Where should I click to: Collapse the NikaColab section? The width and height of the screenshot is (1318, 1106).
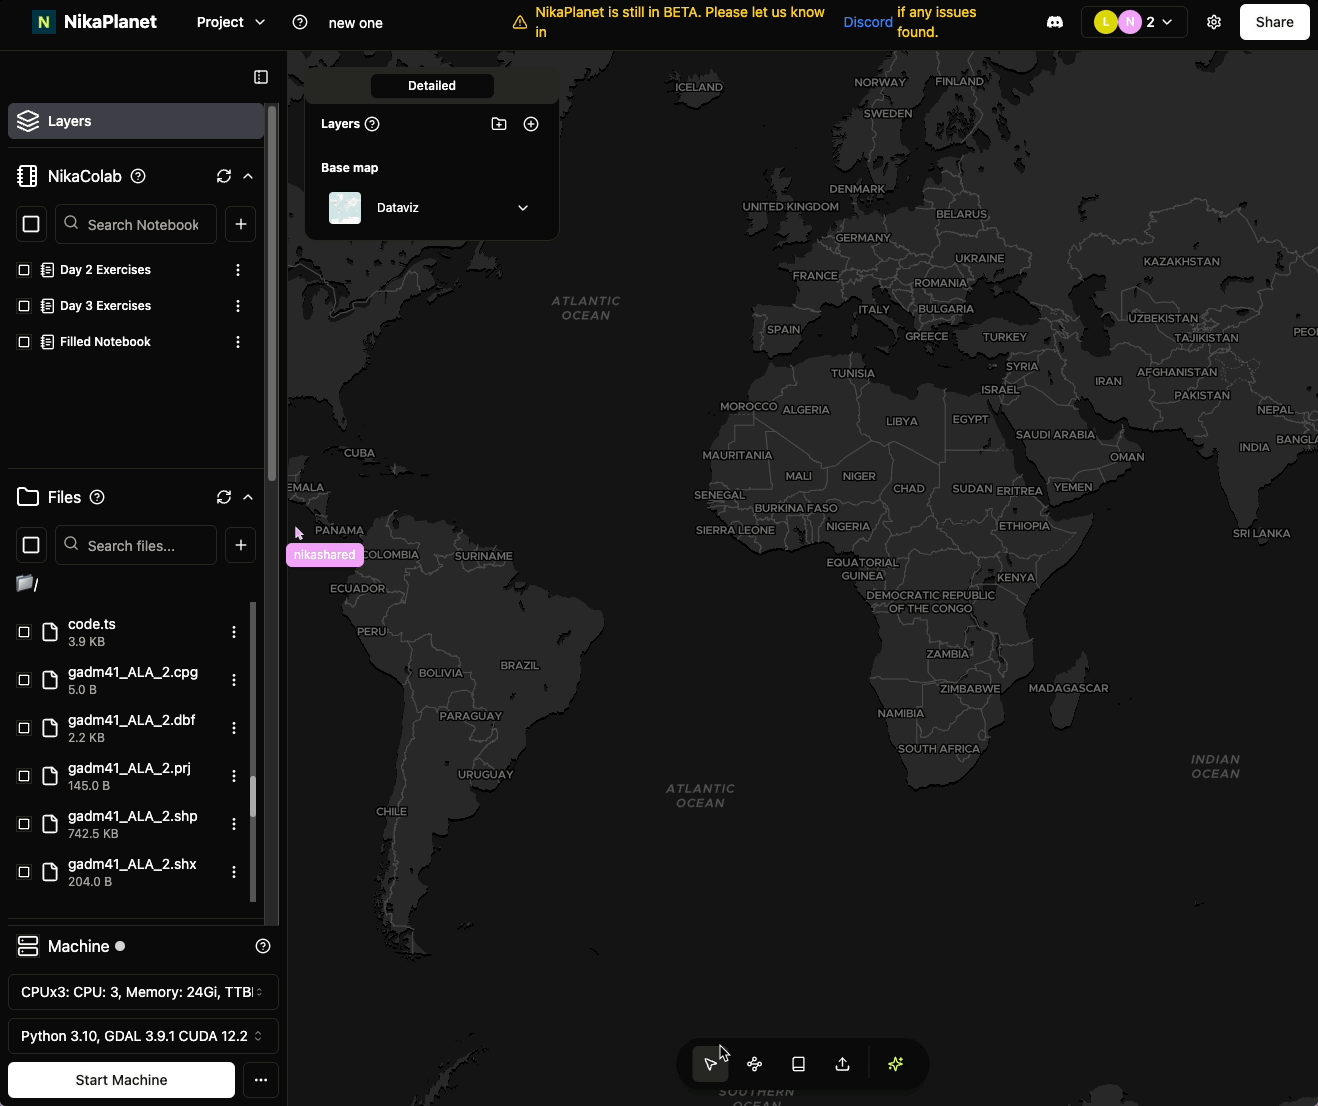[248, 176]
